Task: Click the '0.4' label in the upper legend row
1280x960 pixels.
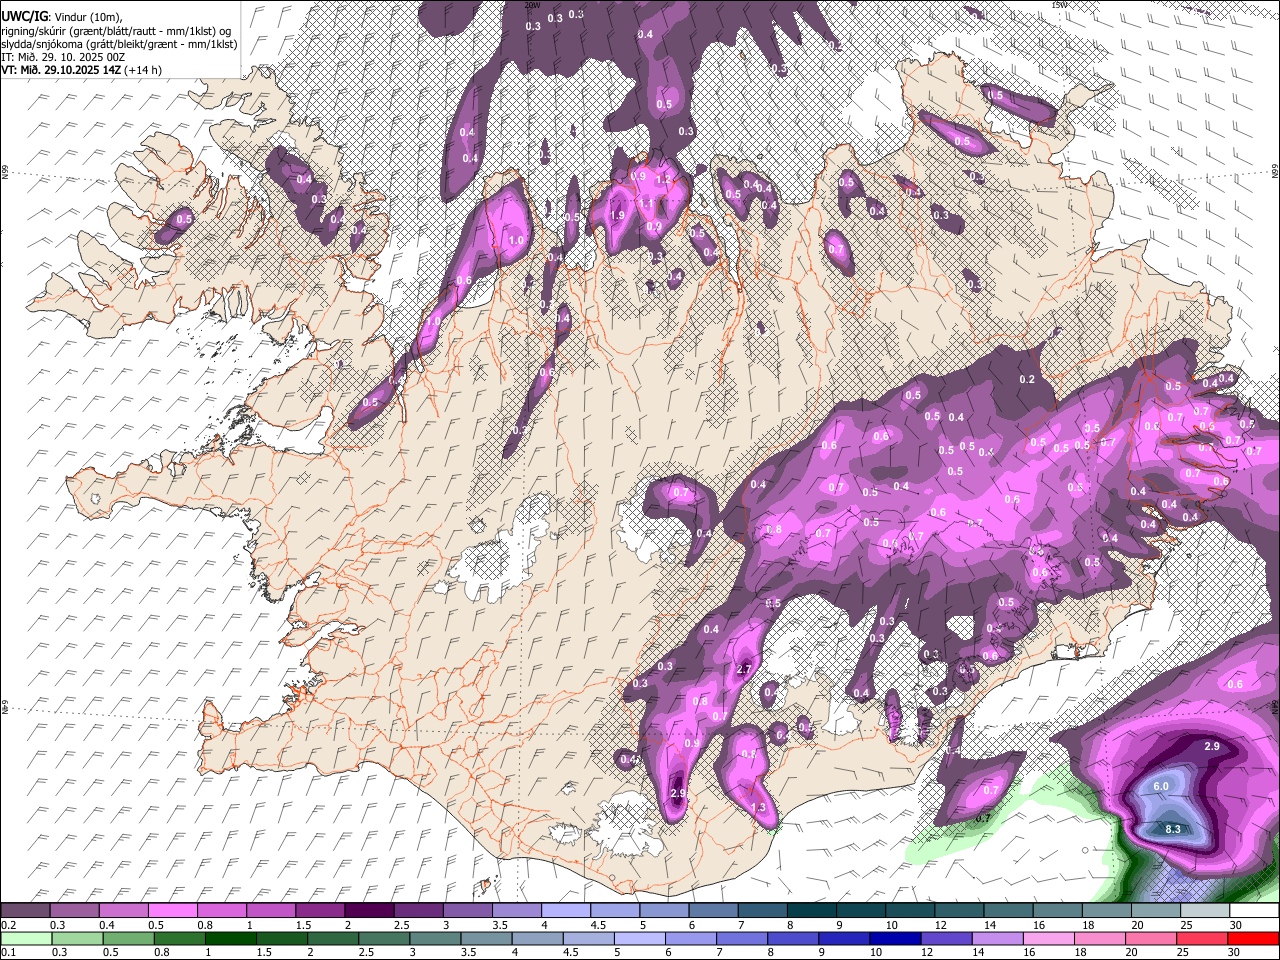Action: [107, 925]
